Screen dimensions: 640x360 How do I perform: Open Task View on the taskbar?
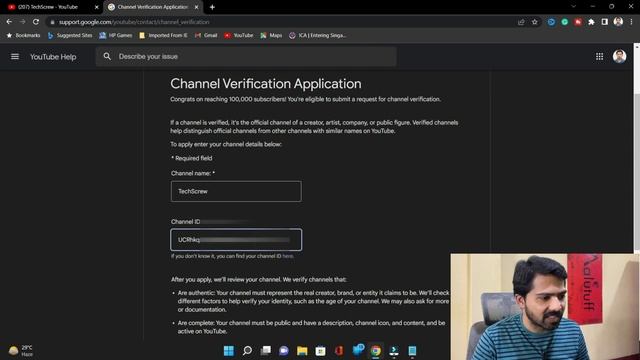click(266, 351)
